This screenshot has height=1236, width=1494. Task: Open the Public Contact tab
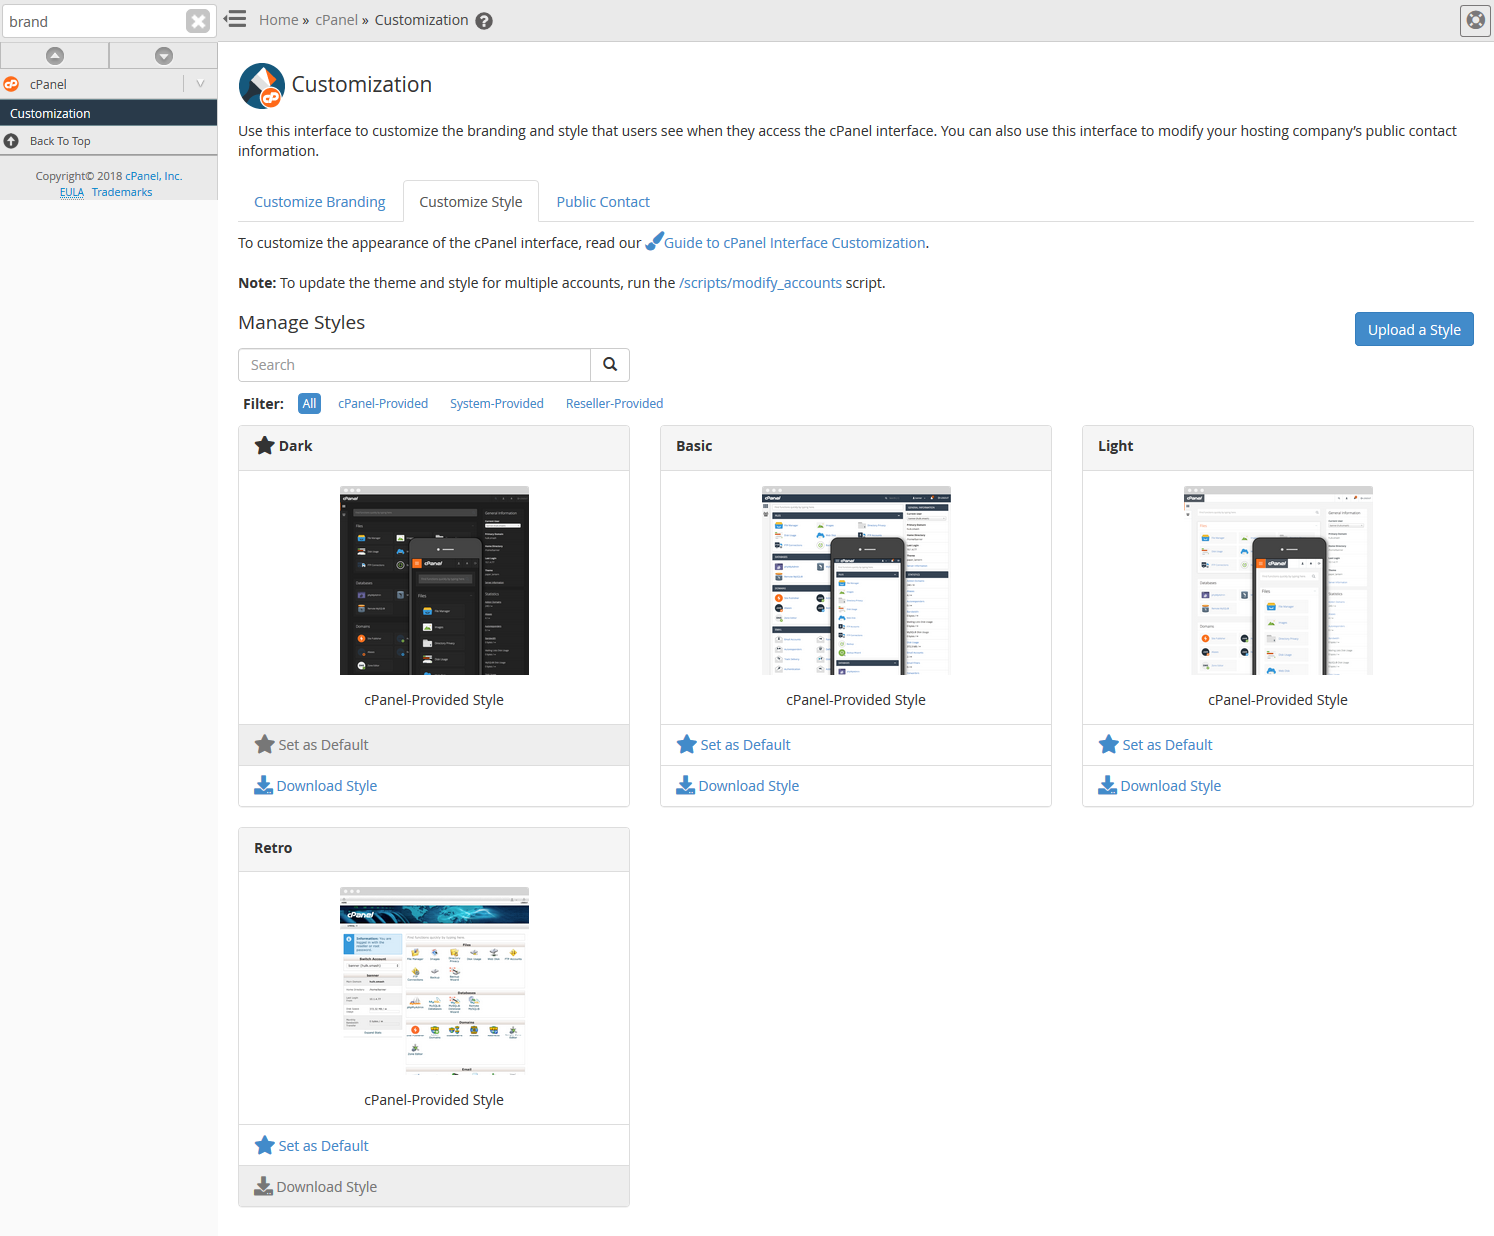603,202
